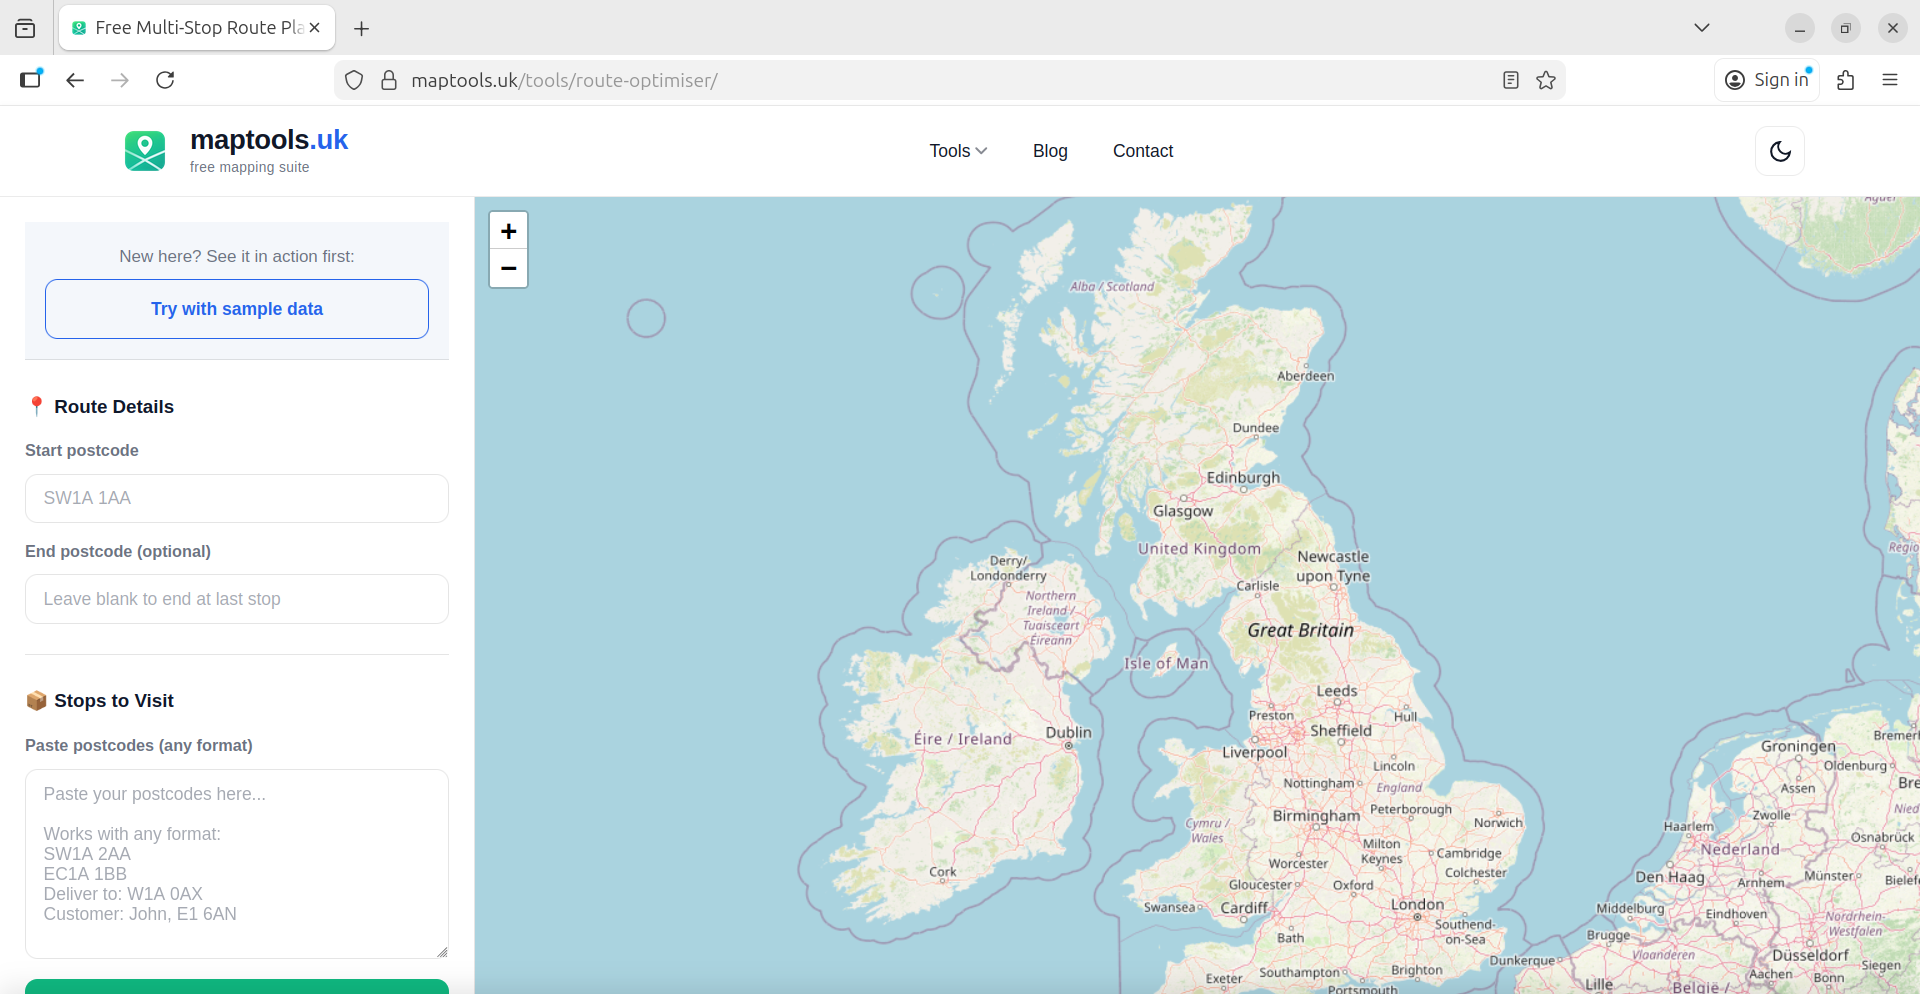Toggle dark mode with the moon button

tap(1780, 151)
